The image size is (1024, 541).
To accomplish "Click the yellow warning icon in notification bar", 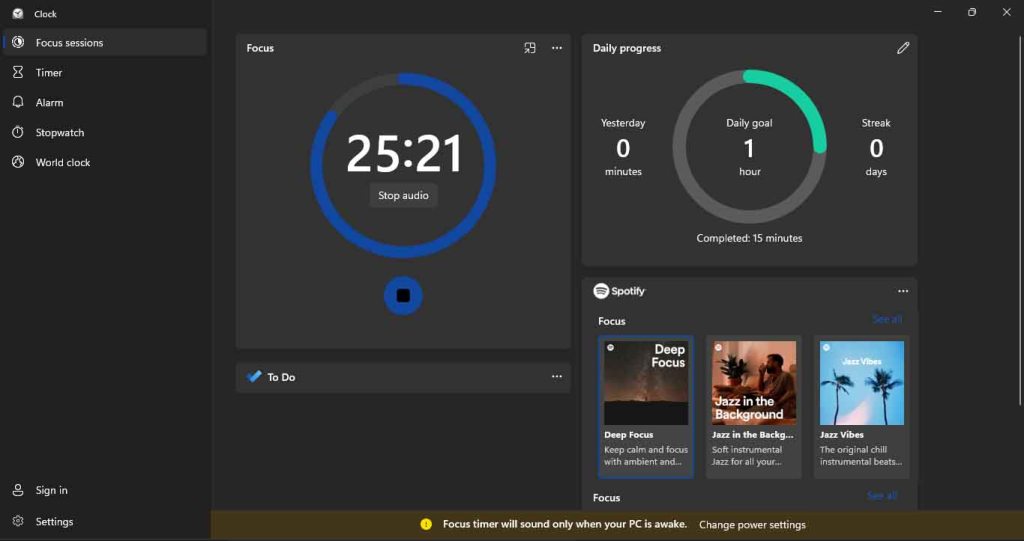I will (x=426, y=524).
